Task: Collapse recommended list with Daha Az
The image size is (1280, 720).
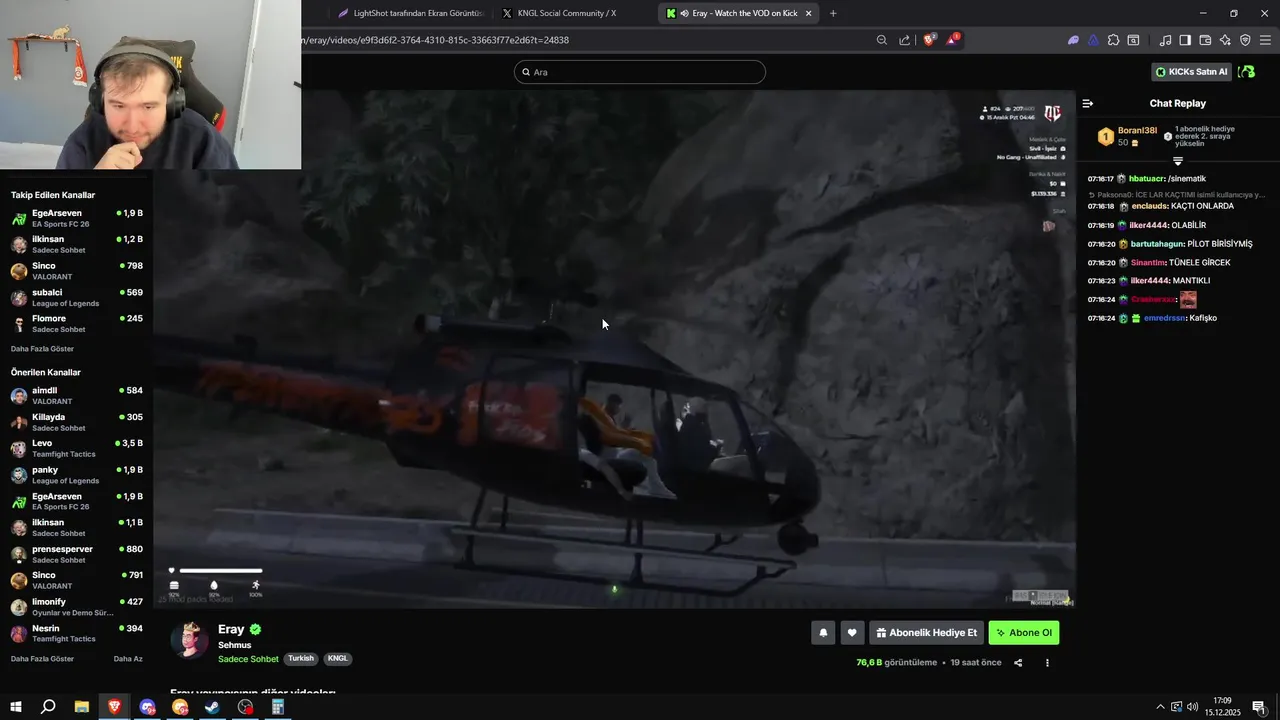Action: click(128, 659)
